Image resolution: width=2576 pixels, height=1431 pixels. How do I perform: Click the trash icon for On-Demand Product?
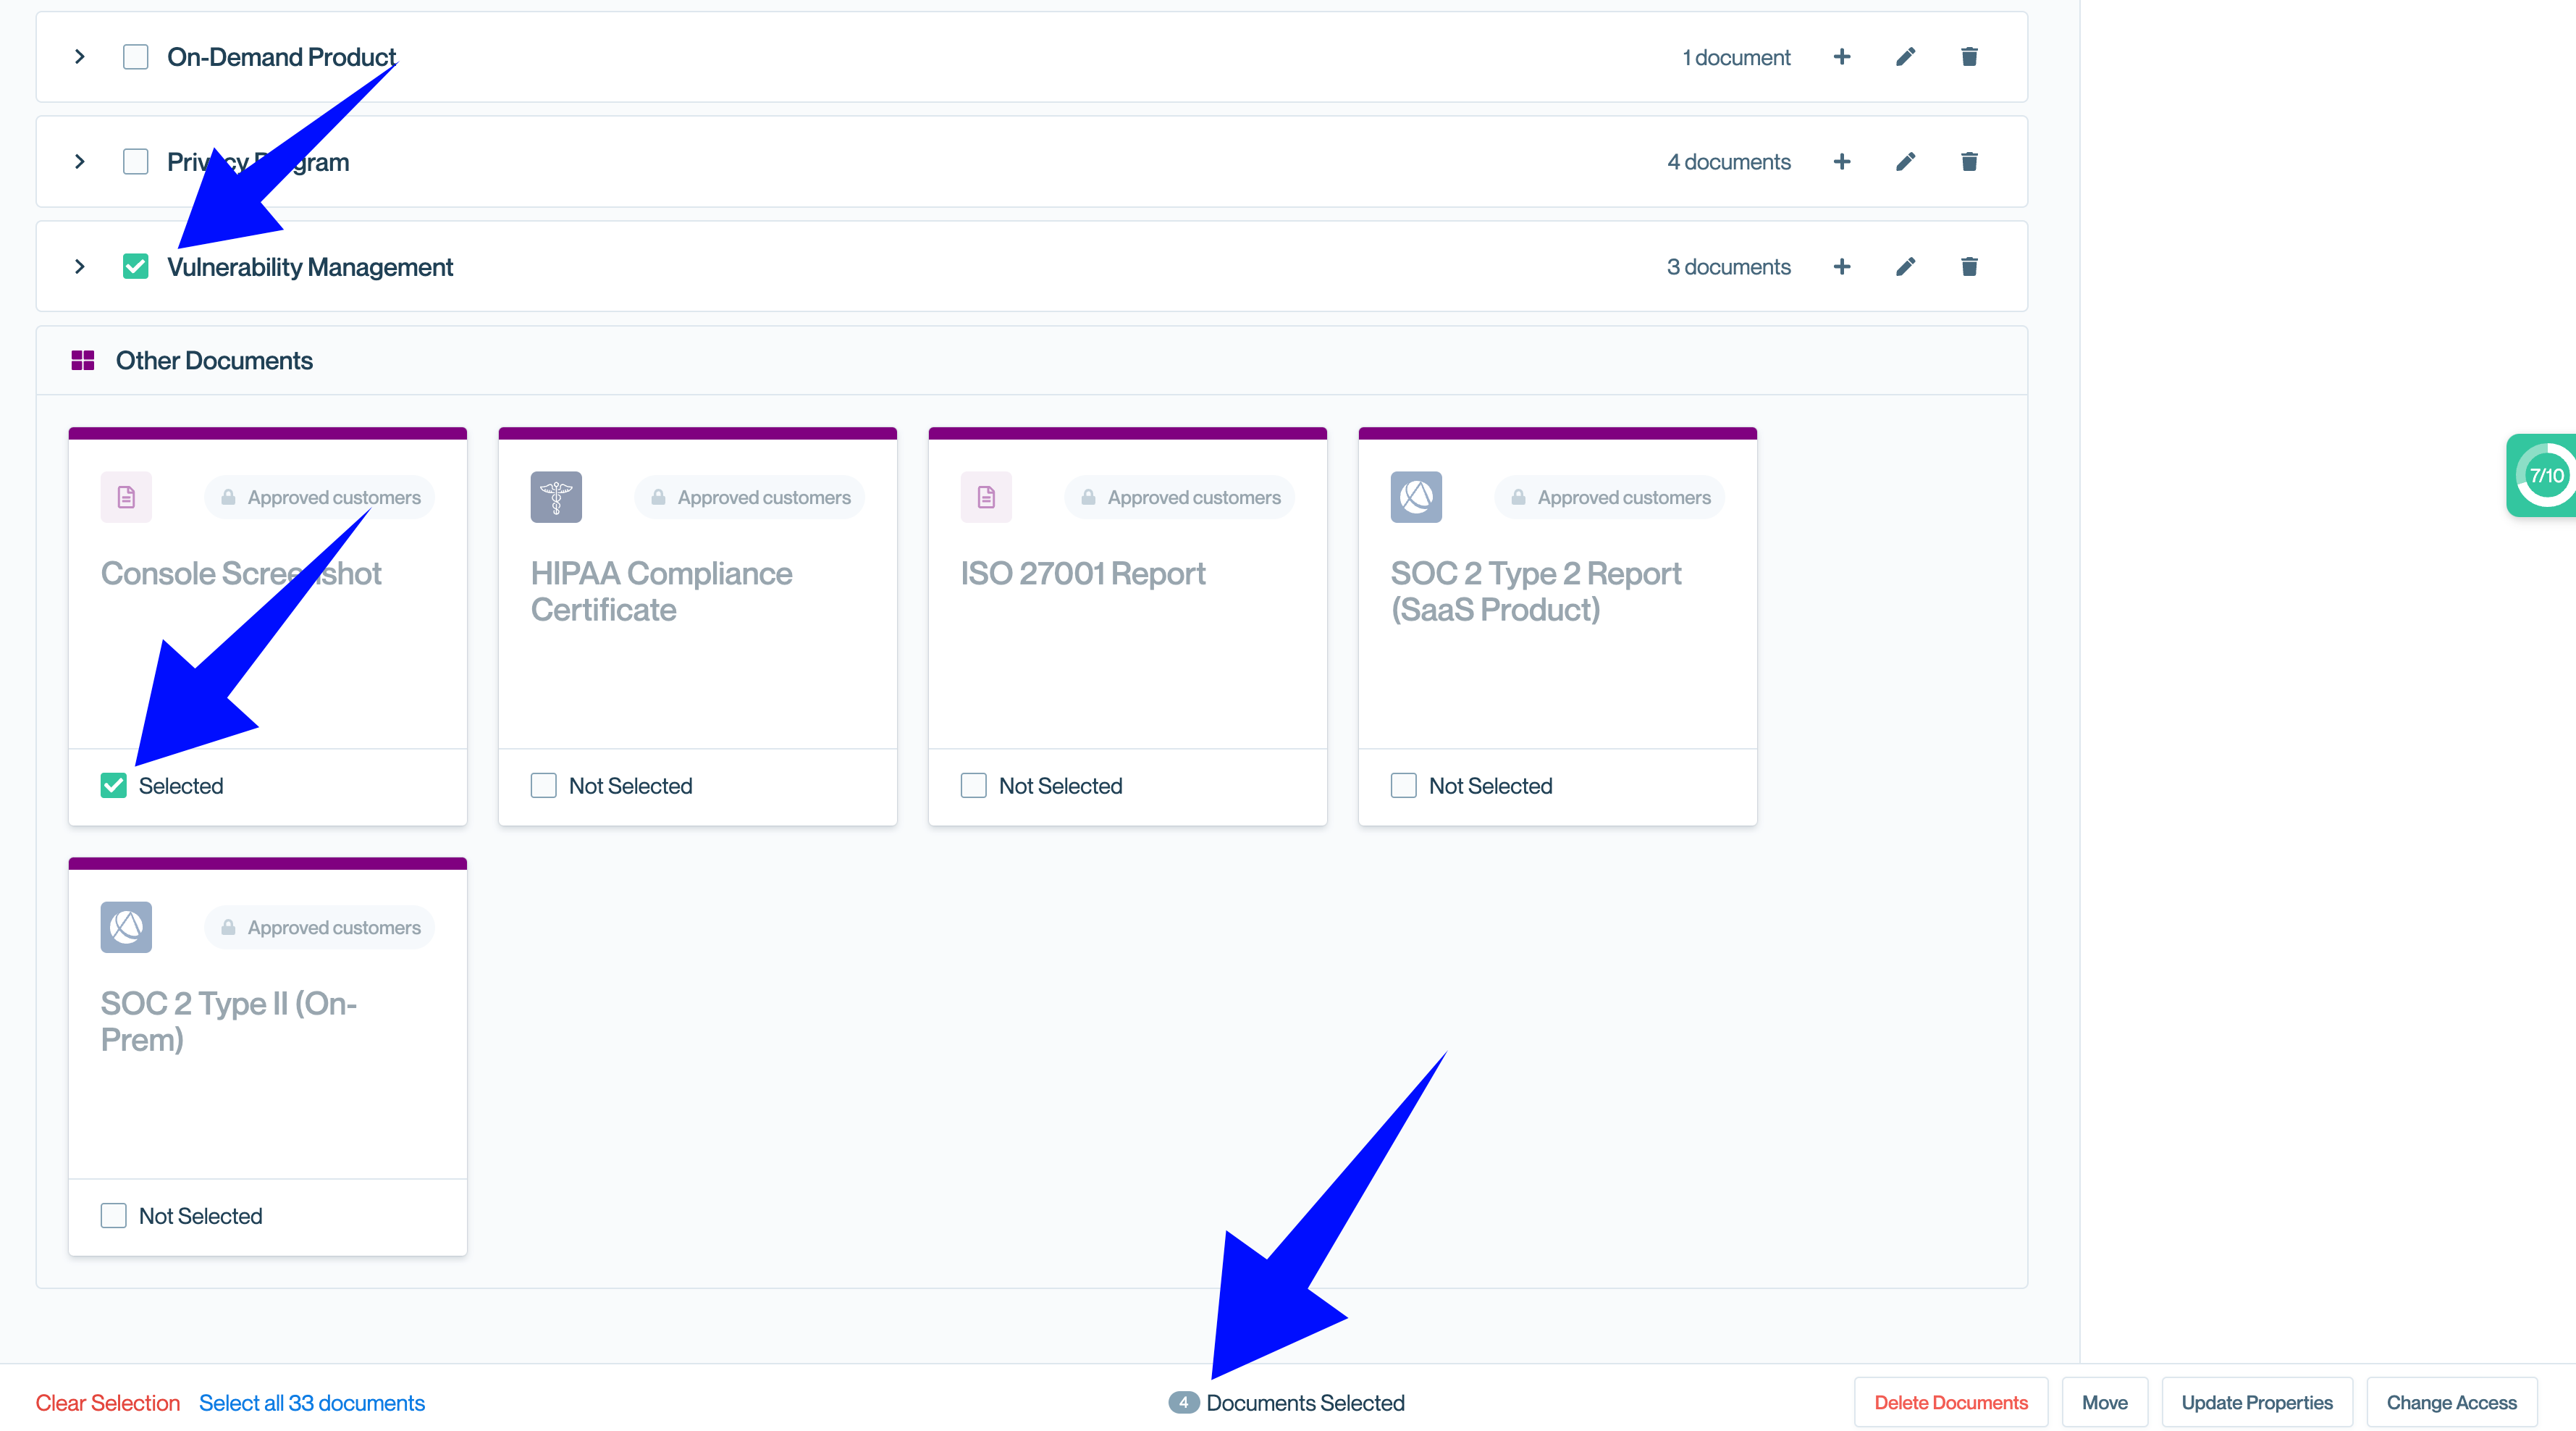pos(1969,57)
